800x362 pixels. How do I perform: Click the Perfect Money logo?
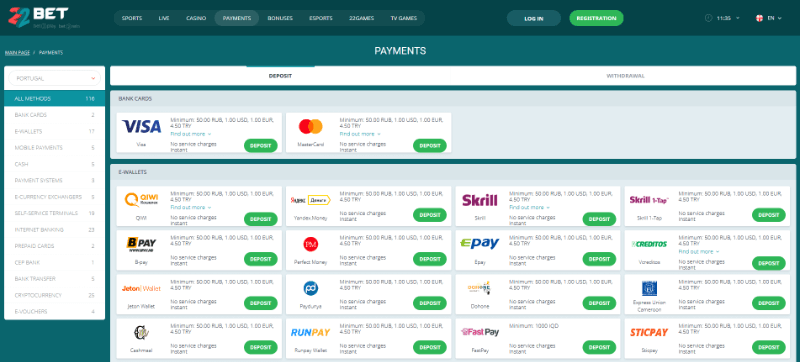click(x=310, y=244)
